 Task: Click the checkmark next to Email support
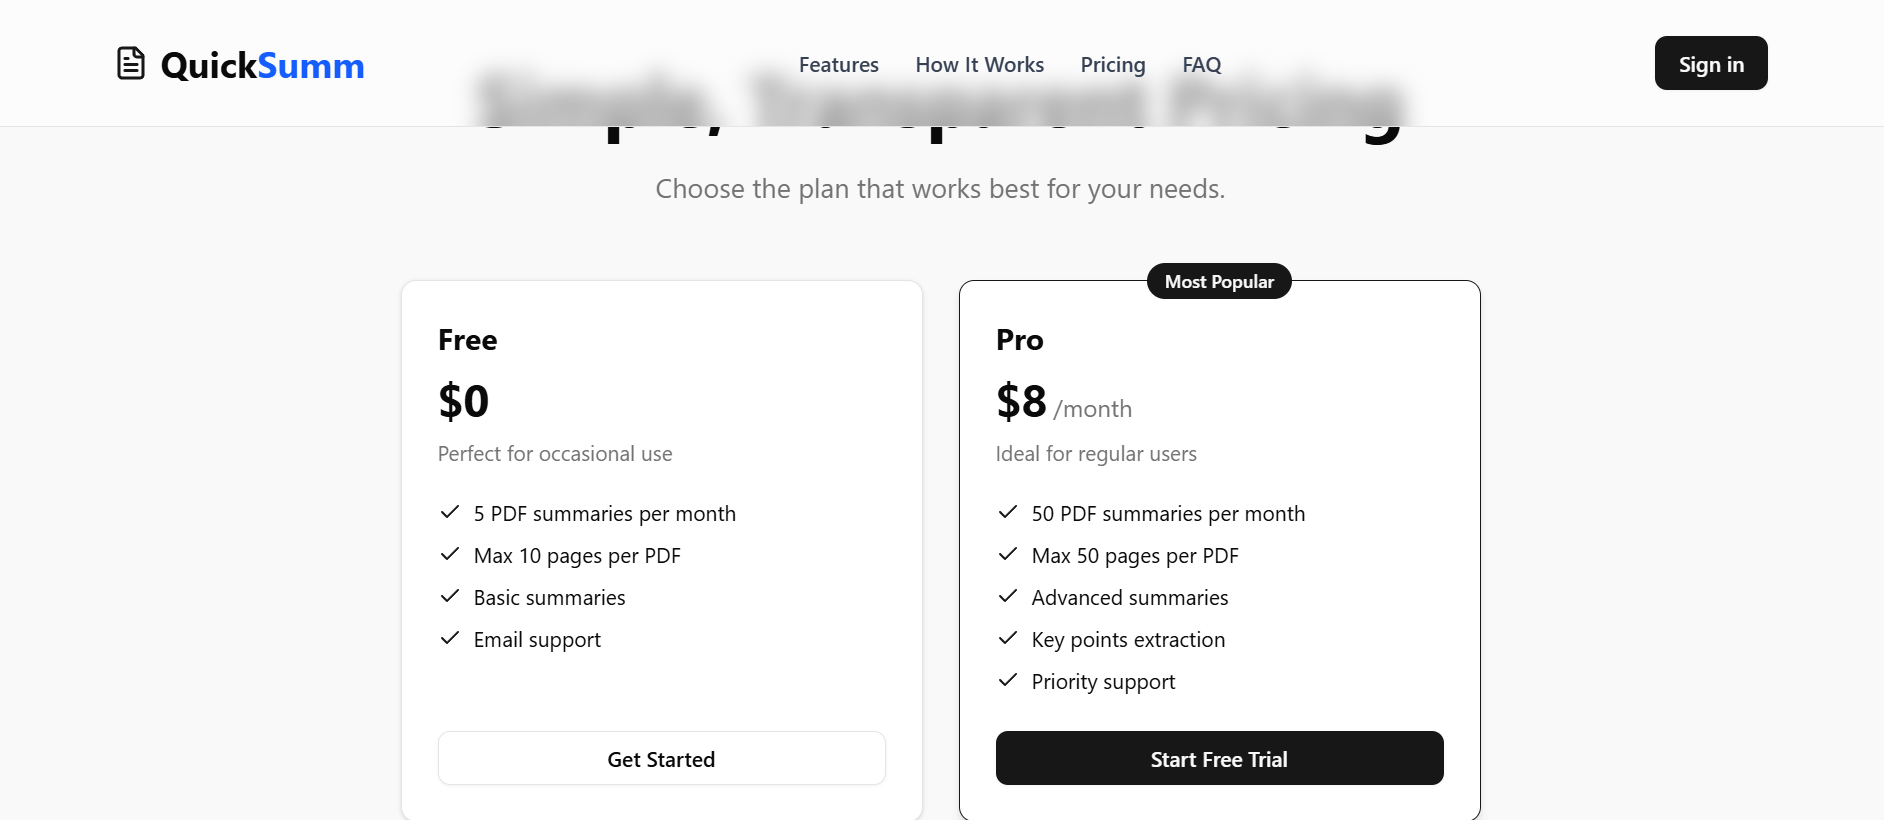click(450, 638)
